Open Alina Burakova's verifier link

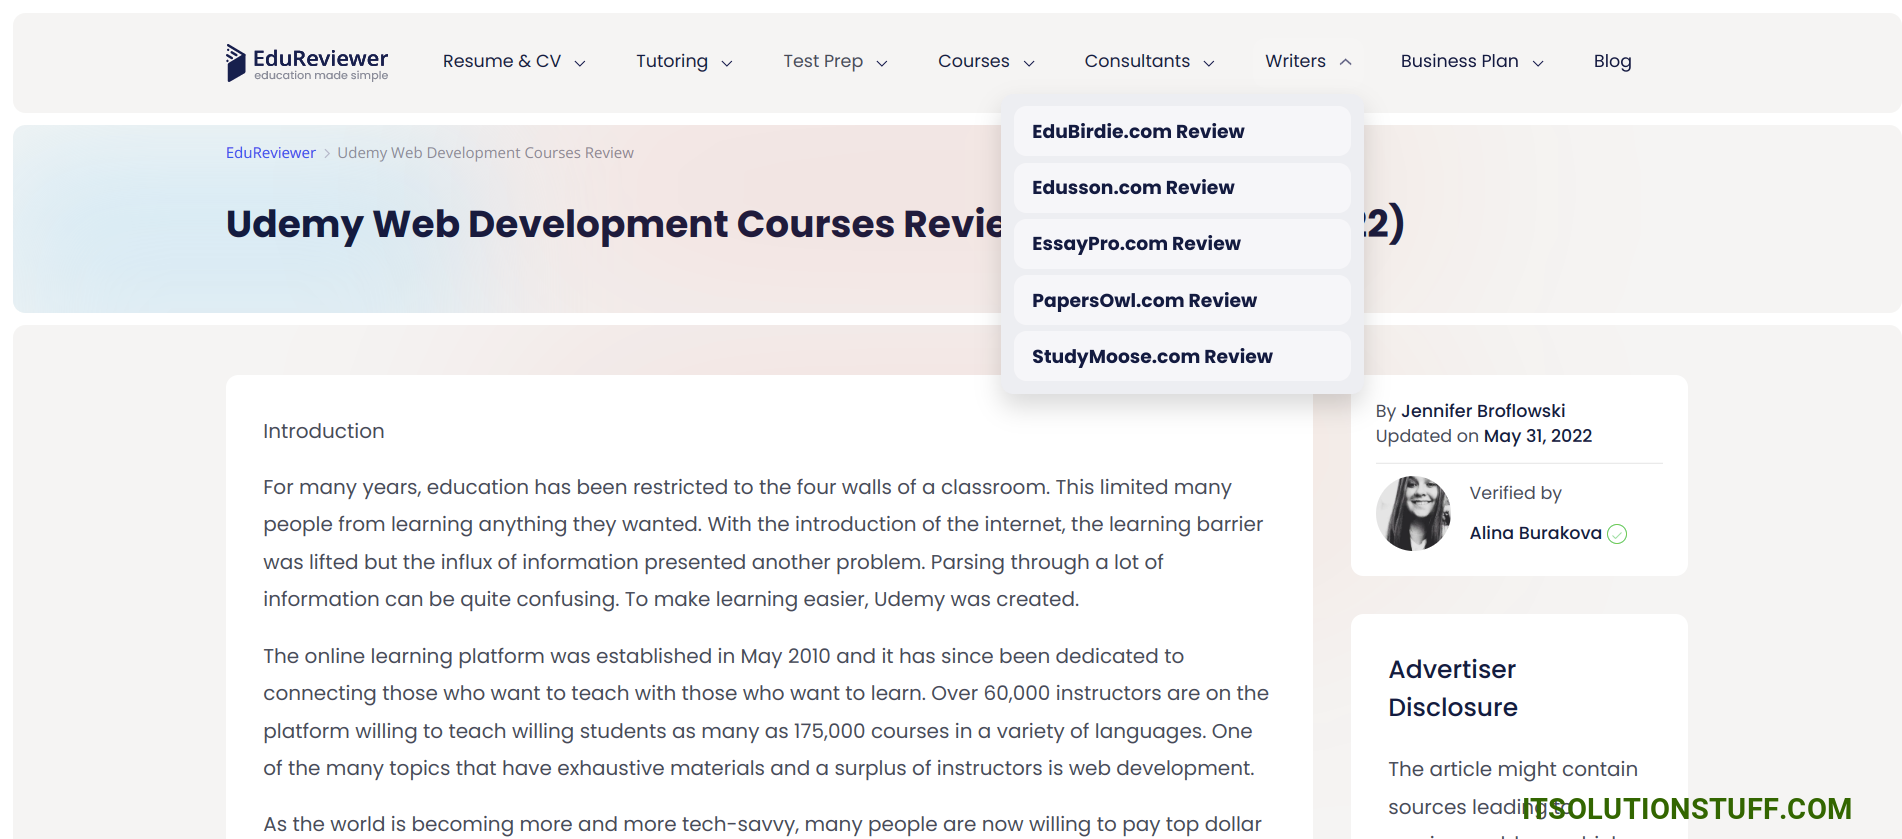coord(1535,533)
